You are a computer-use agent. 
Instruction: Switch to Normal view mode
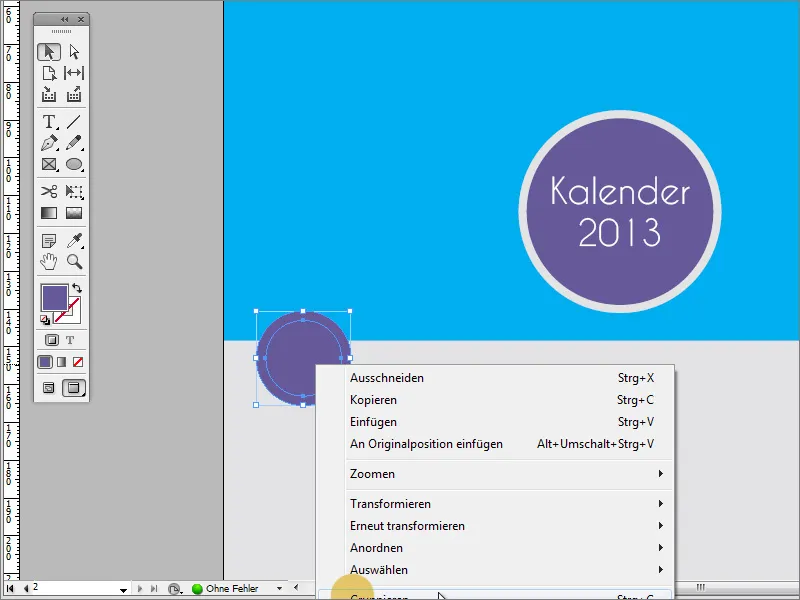pos(48,388)
